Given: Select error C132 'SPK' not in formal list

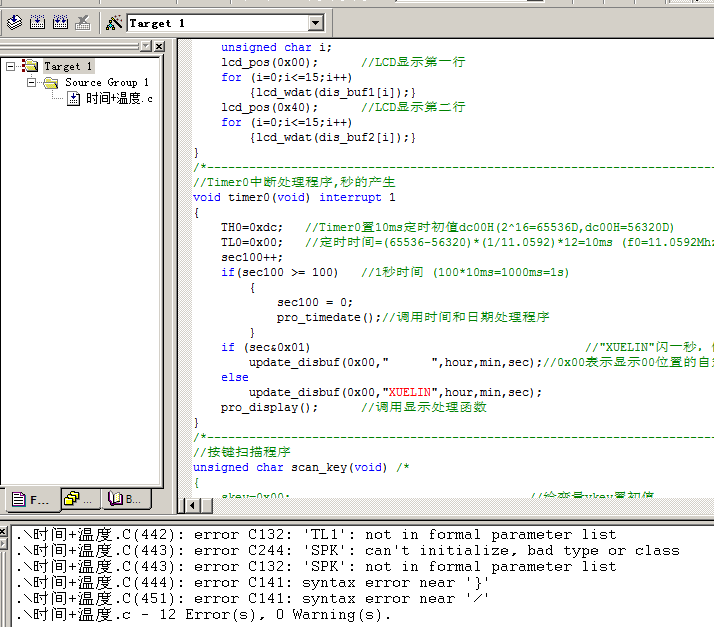Looking at the screenshot, I should (x=316, y=566).
